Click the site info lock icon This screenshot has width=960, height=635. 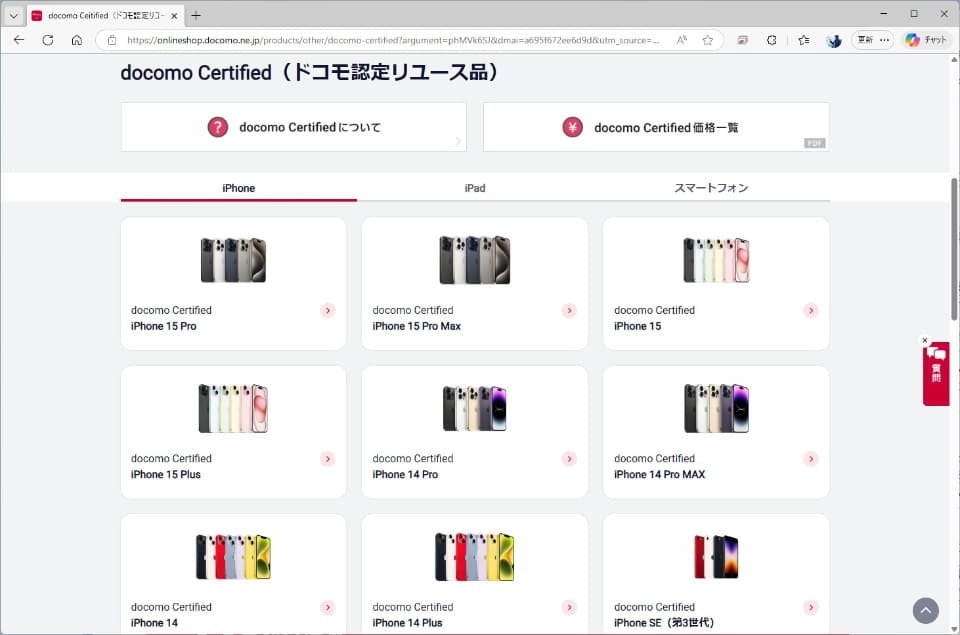[111, 40]
